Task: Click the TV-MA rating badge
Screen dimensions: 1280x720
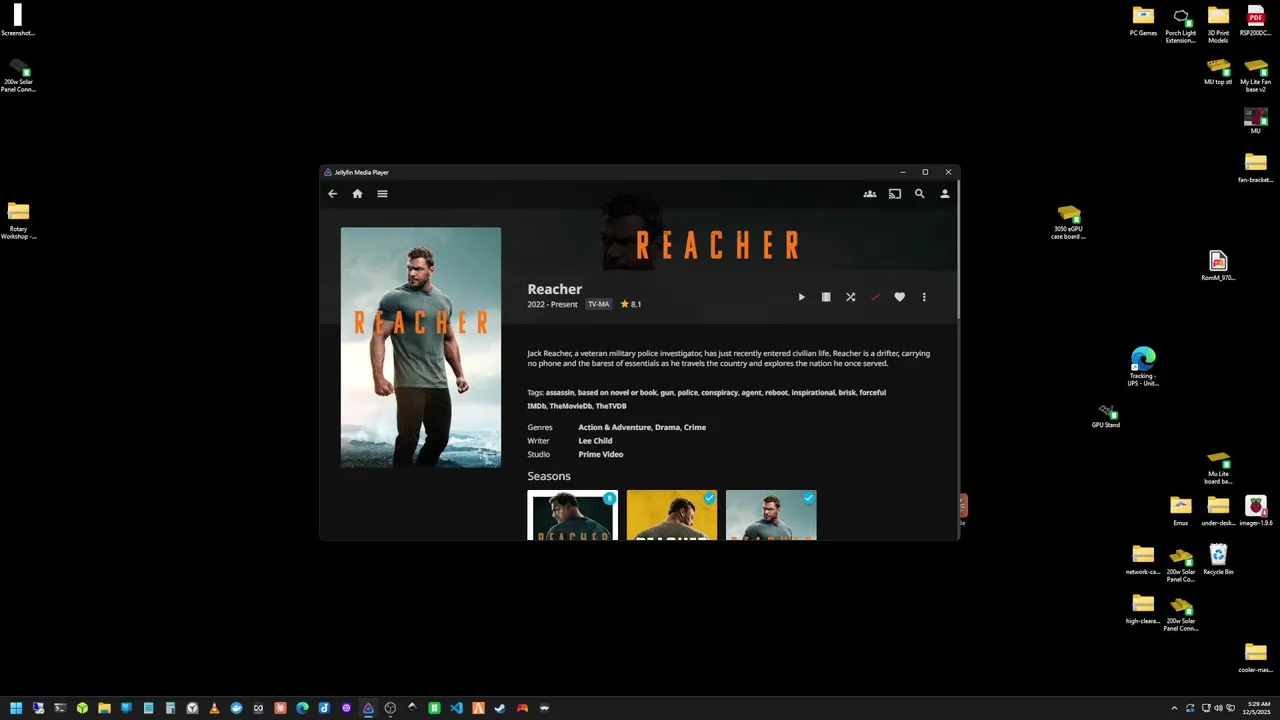Action: tap(598, 304)
